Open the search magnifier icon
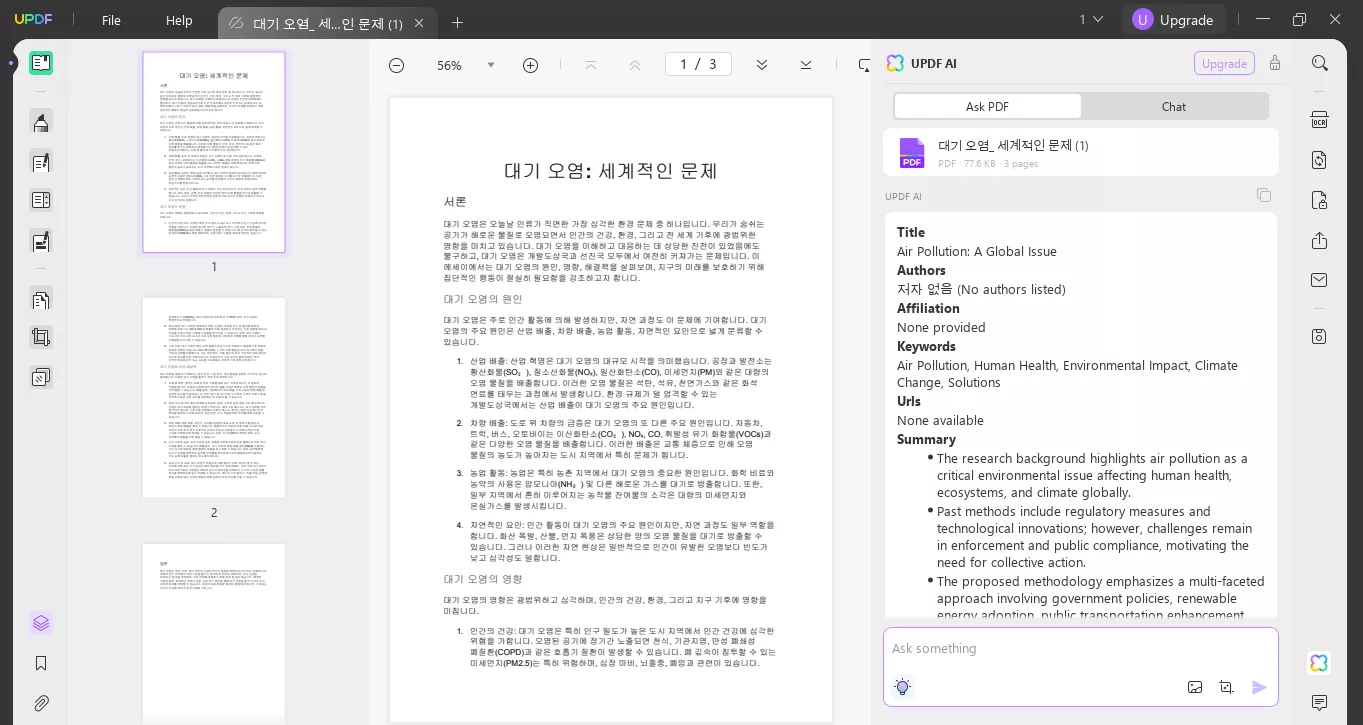This screenshot has height=725, width=1363. pos(1320,63)
